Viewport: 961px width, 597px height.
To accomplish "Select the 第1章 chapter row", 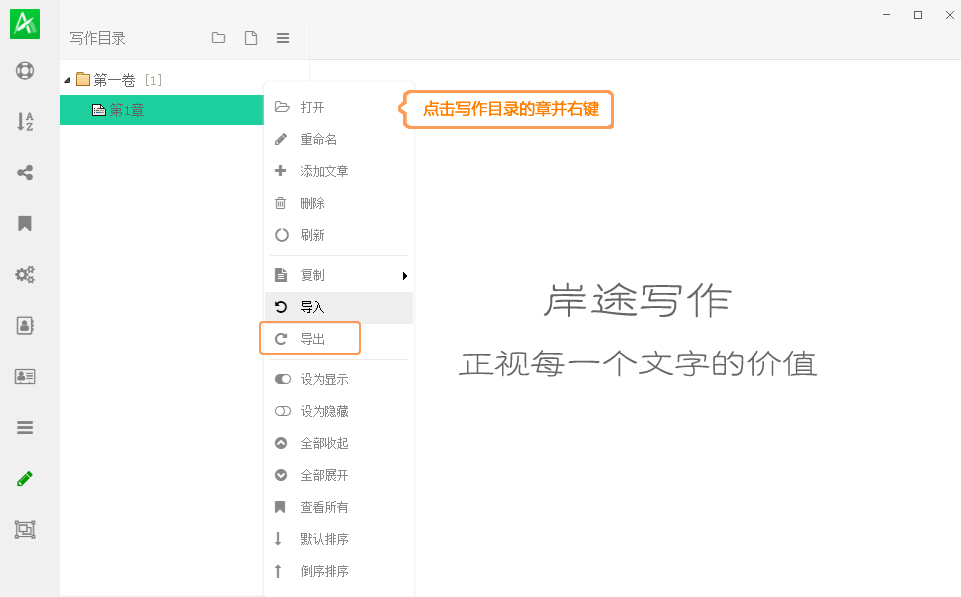I will pos(162,110).
